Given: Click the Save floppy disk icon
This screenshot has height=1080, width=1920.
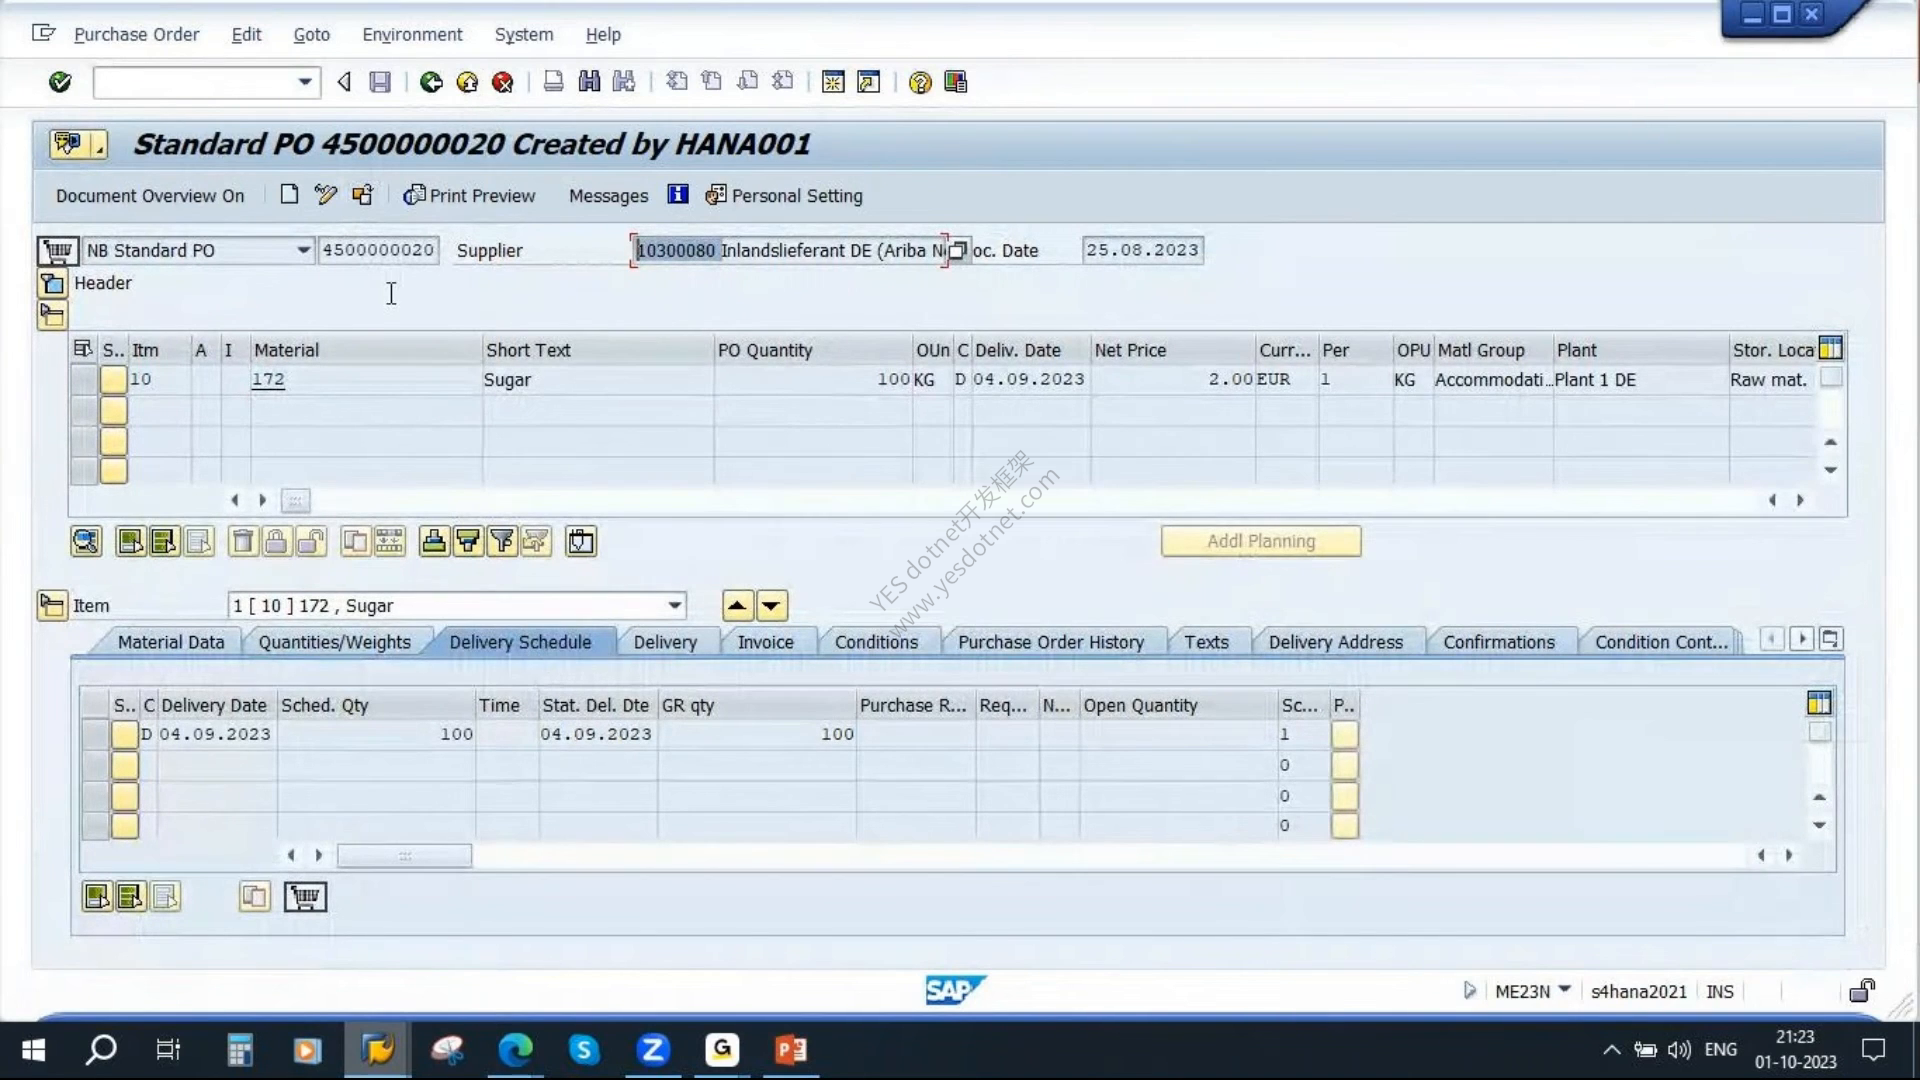Looking at the screenshot, I should coord(380,82).
